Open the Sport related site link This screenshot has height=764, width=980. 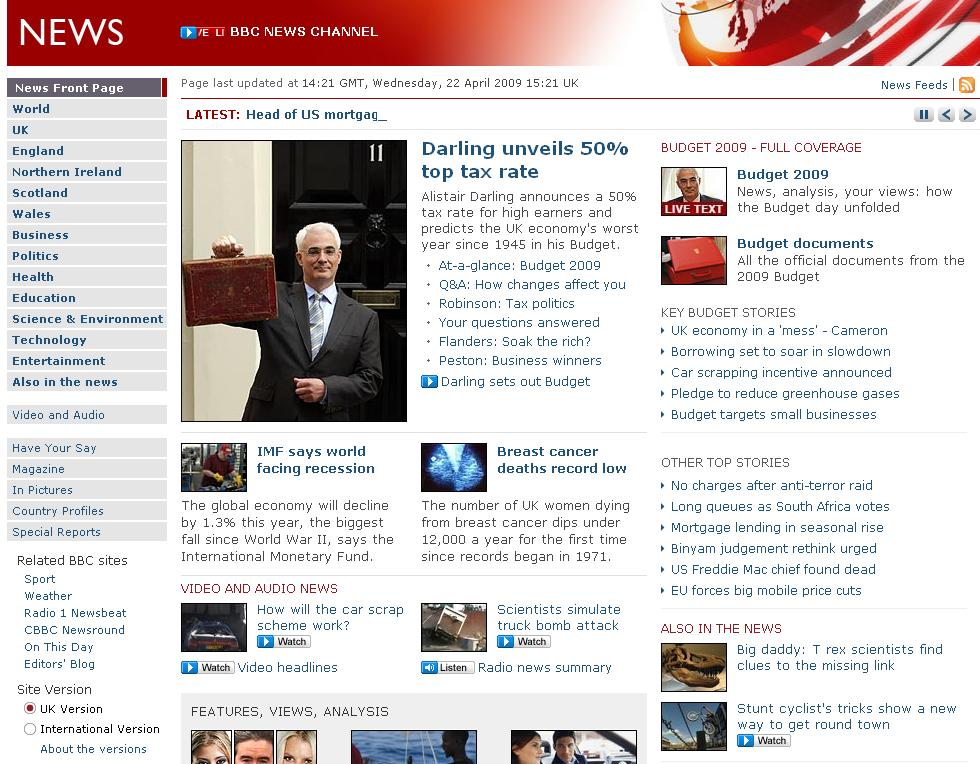click(39, 580)
